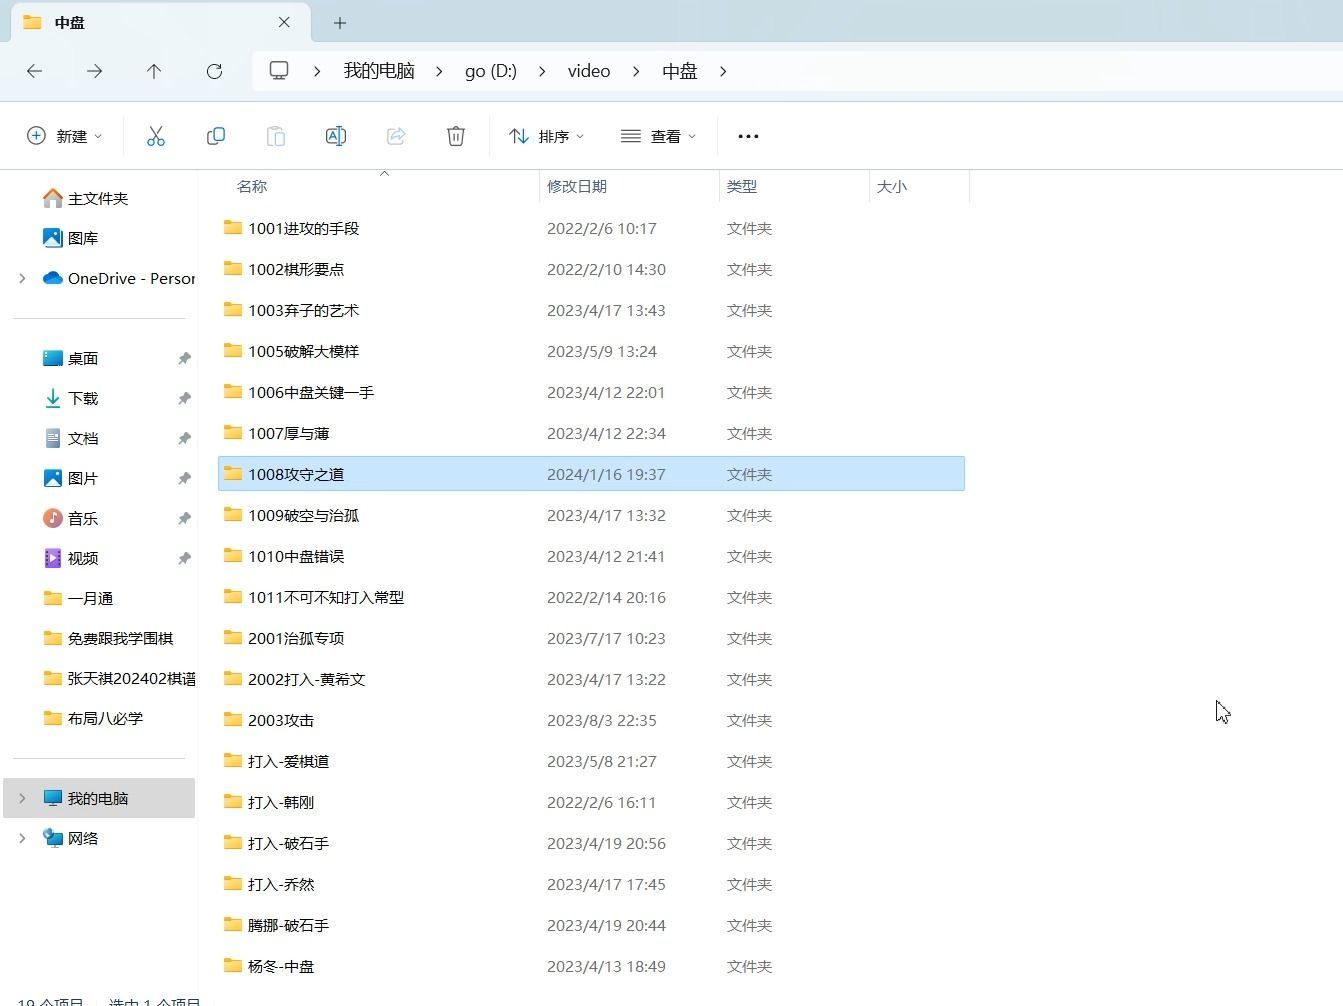Click the Share icon in toolbar

coord(396,136)
